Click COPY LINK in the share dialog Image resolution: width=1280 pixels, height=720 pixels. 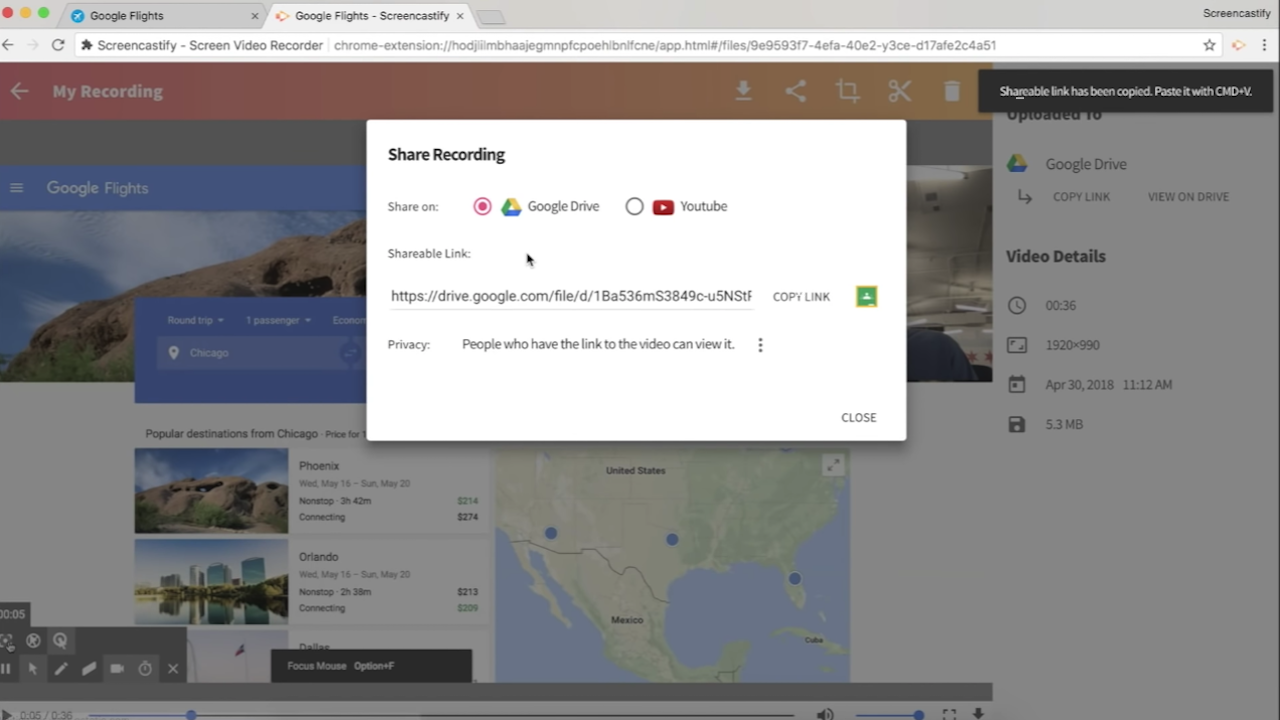point(801,297)
